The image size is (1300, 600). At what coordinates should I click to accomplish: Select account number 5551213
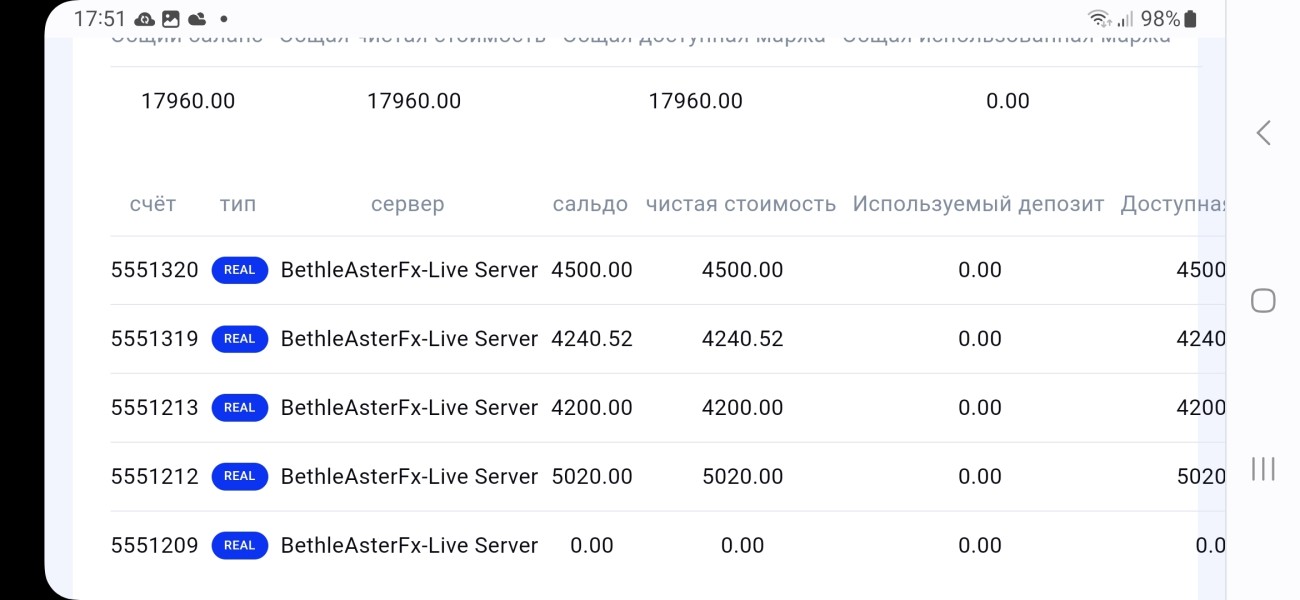point(155,408)
